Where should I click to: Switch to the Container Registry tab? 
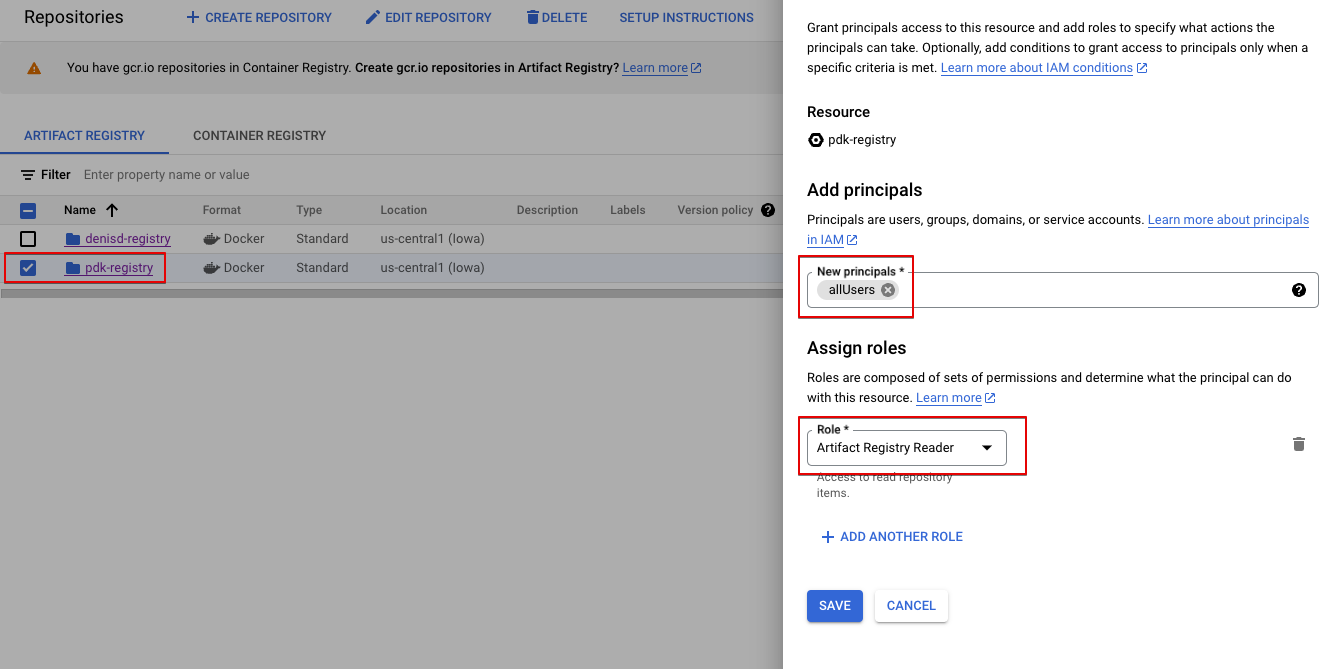pyautogui.click(x=260, y=135)
